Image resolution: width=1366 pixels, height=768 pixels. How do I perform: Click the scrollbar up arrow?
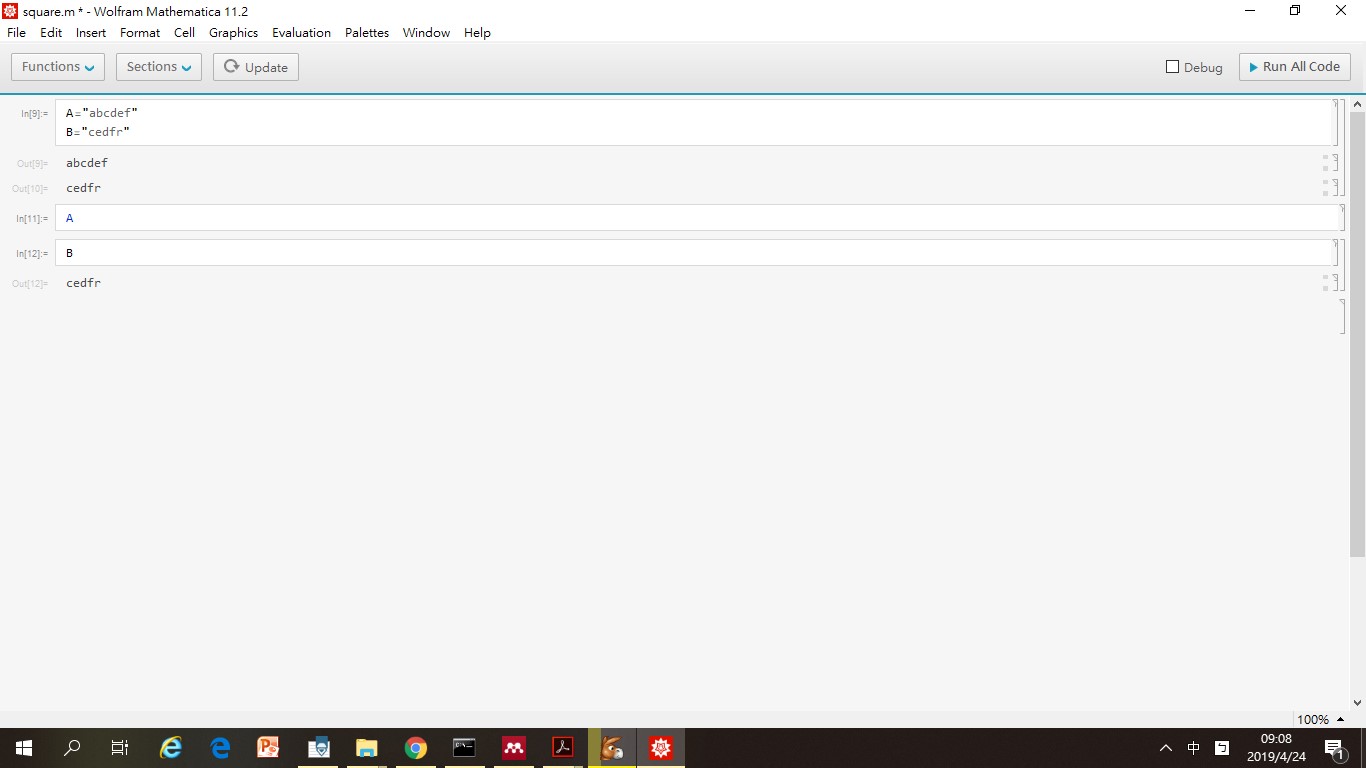point(1357,104)
